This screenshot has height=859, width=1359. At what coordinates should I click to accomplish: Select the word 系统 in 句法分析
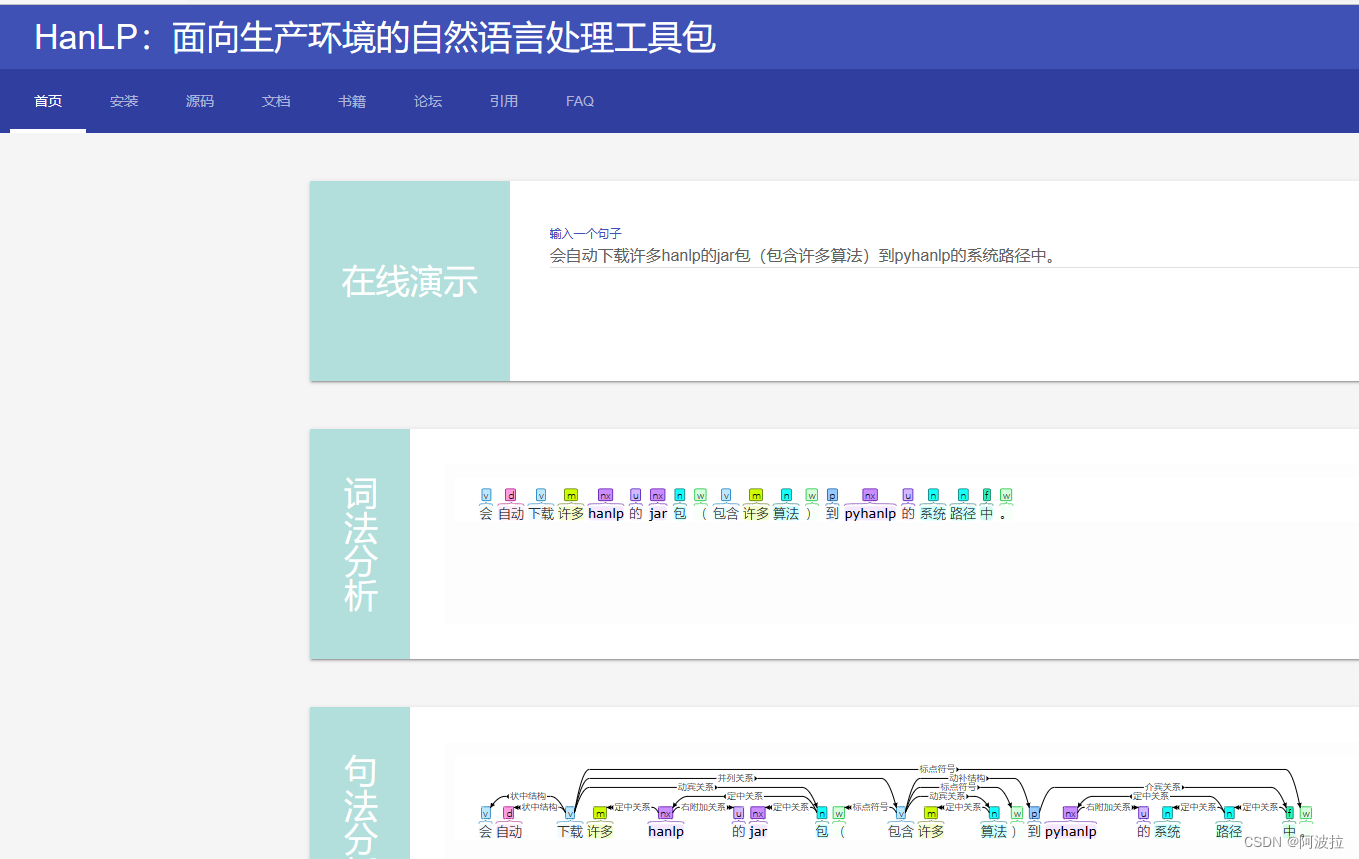pos(1167,831)
